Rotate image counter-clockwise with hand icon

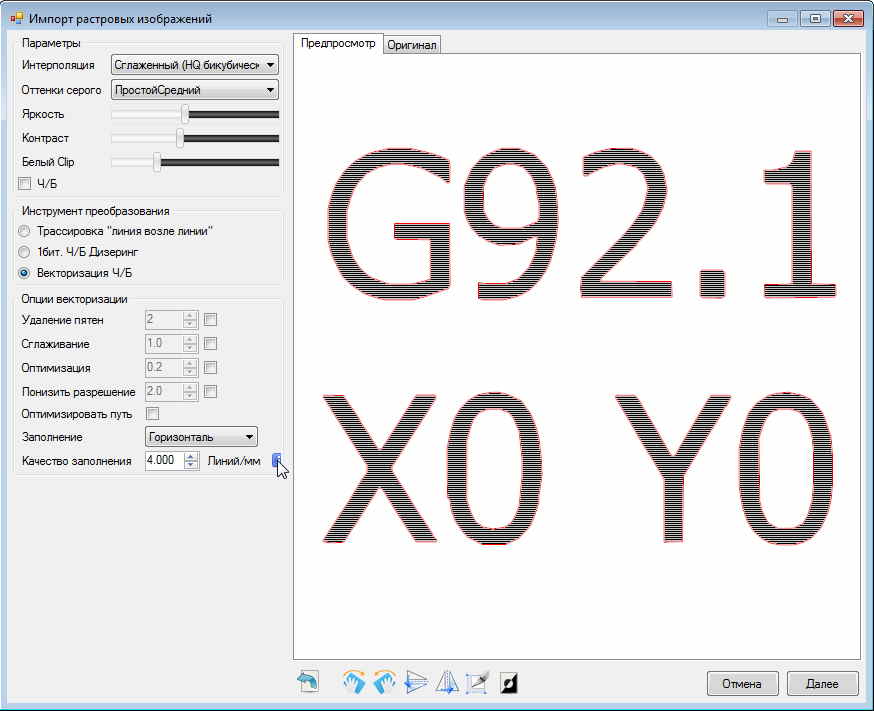(x=385, y=683)
